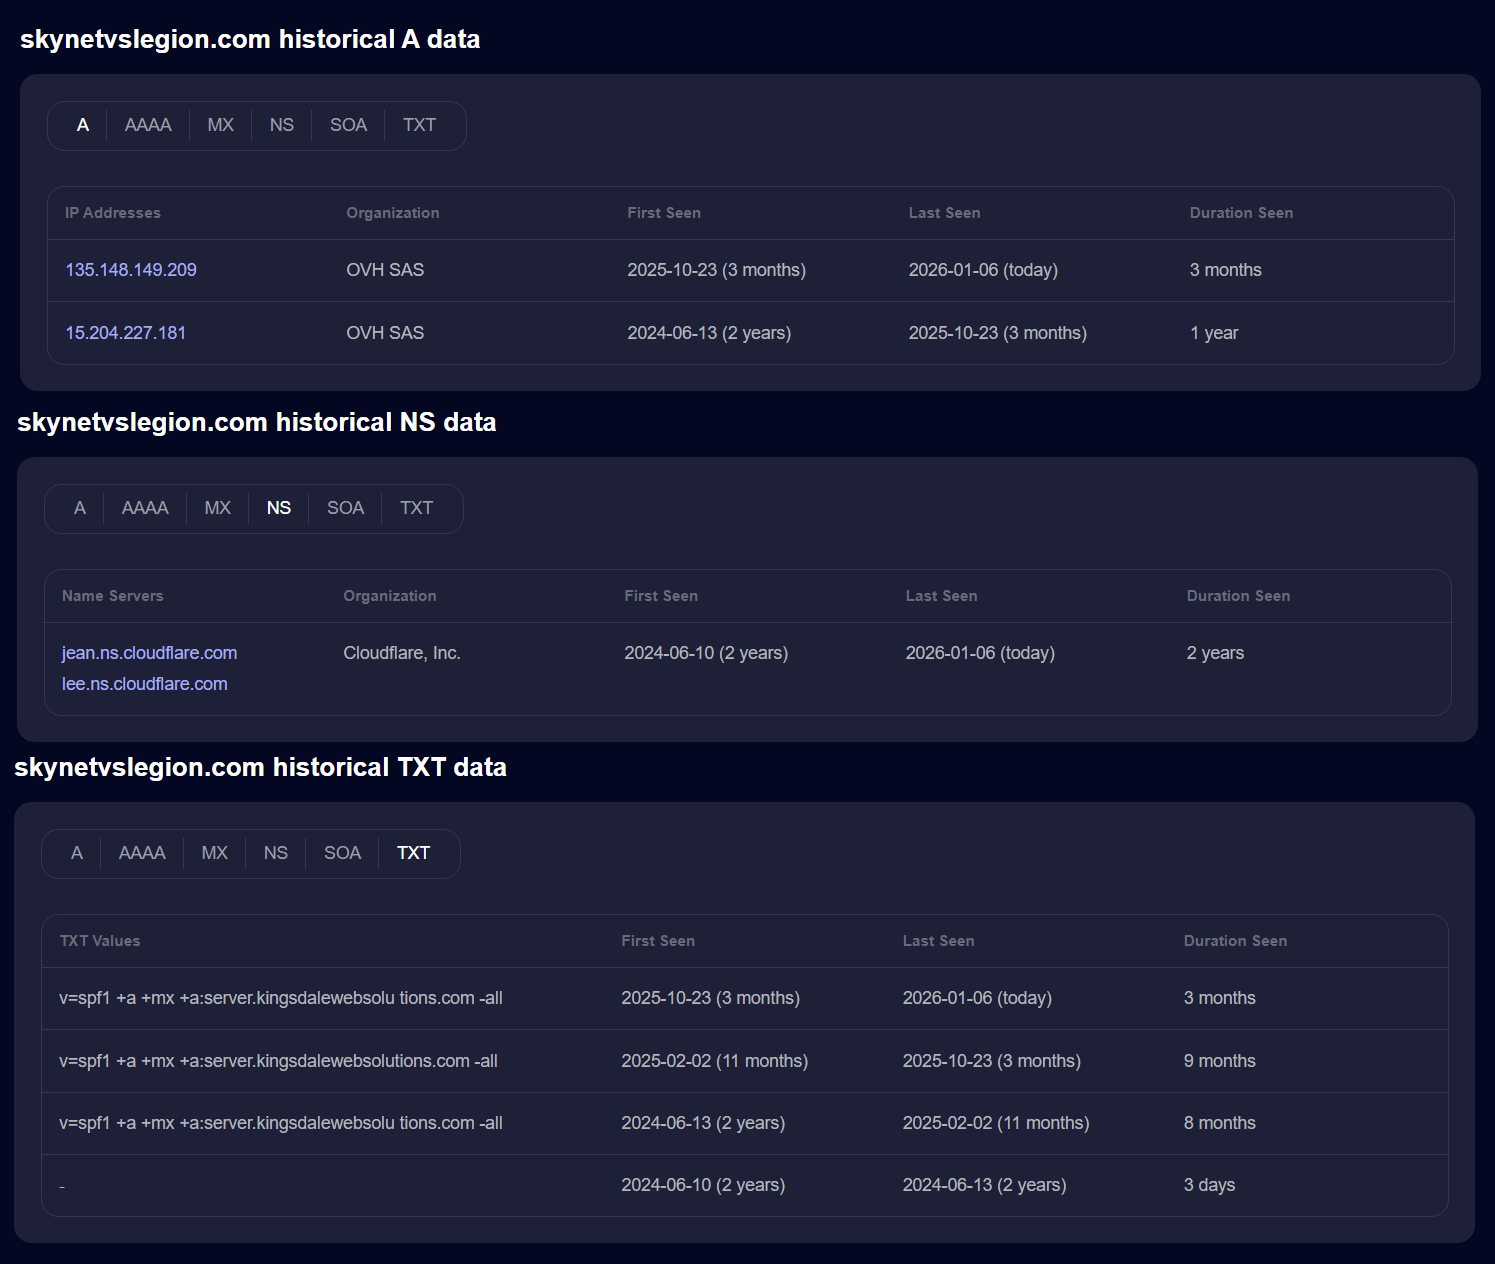
Task: Switch to MX tab in TXT data panel
Action: click(214, 853)
